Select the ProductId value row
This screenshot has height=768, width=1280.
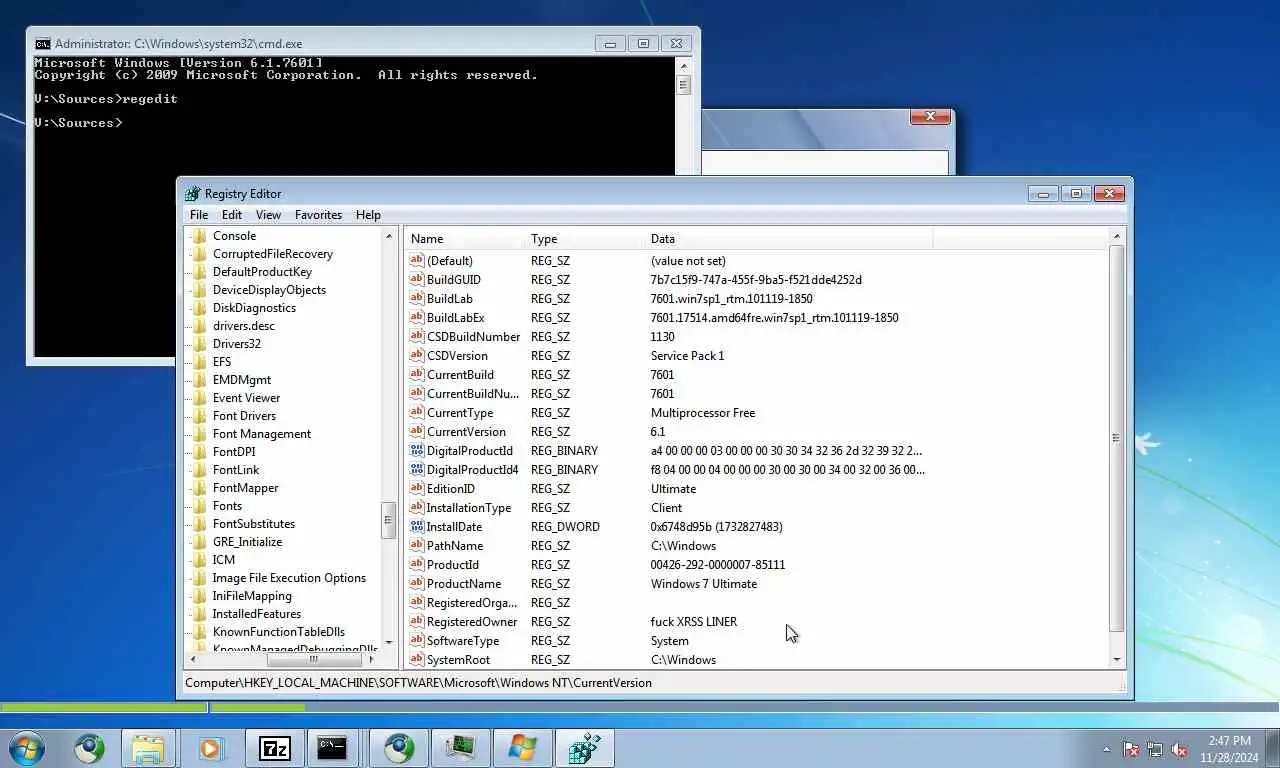coord(668,565)
